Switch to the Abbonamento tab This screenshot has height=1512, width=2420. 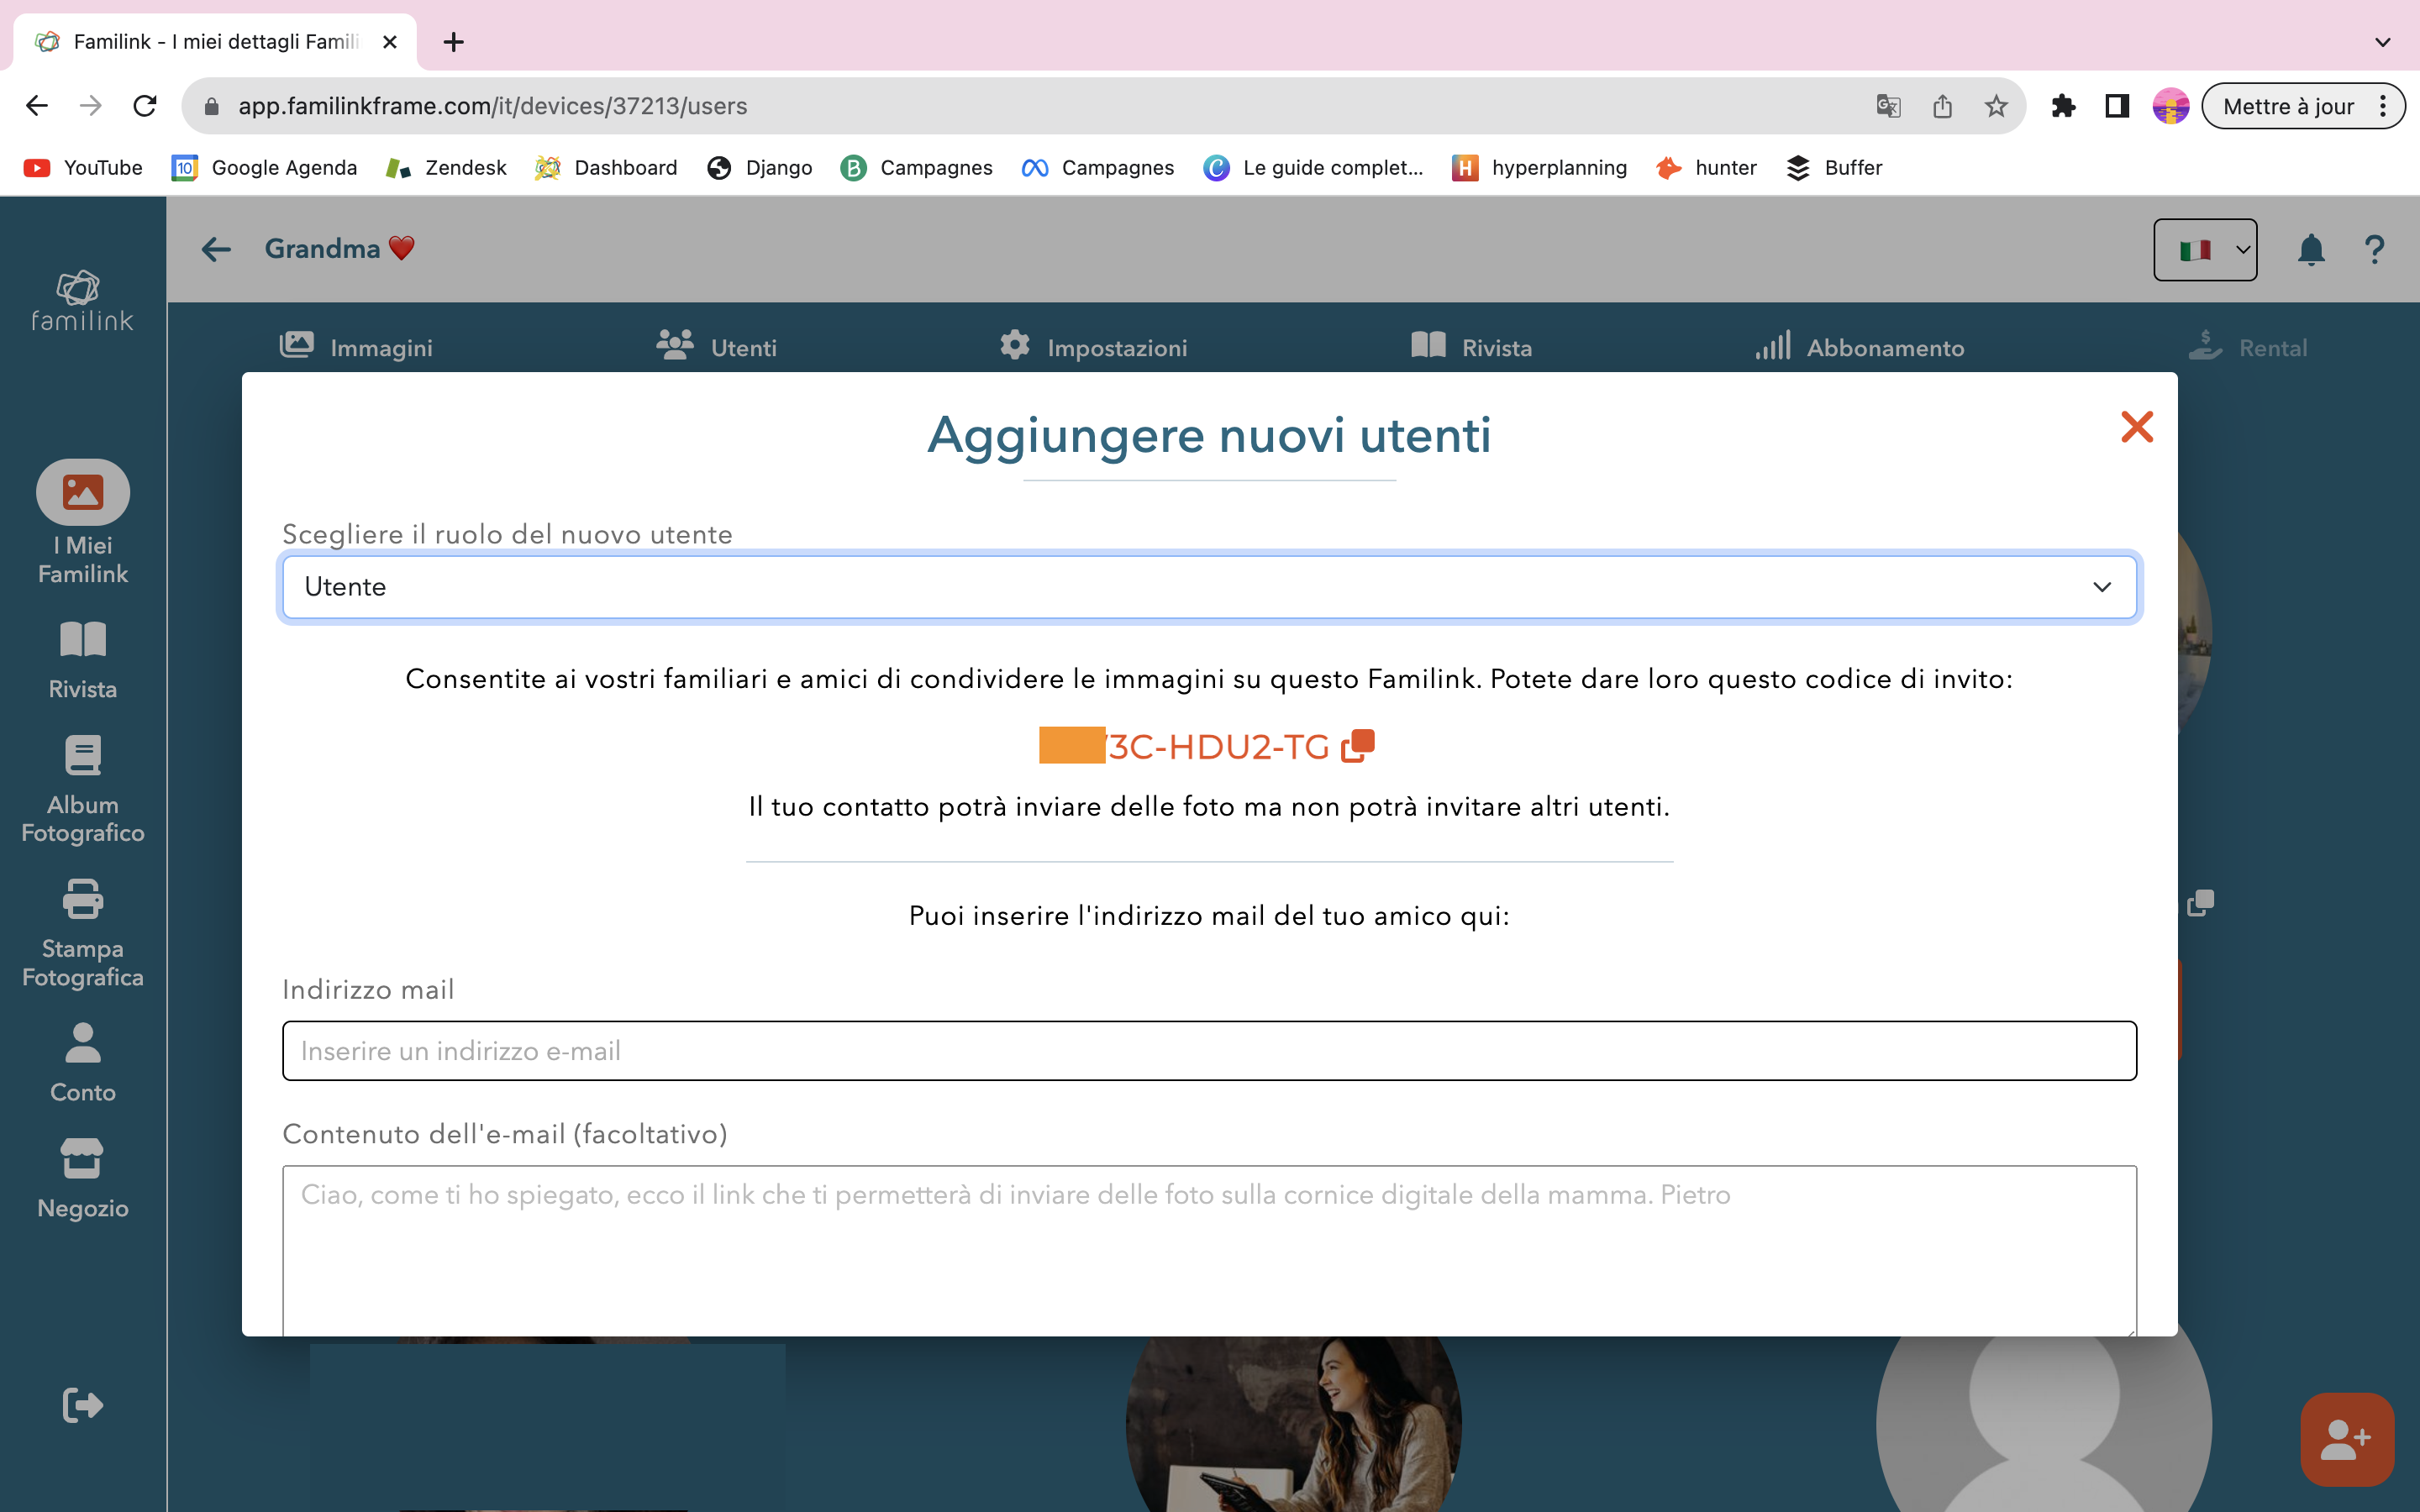[1860, 347]
